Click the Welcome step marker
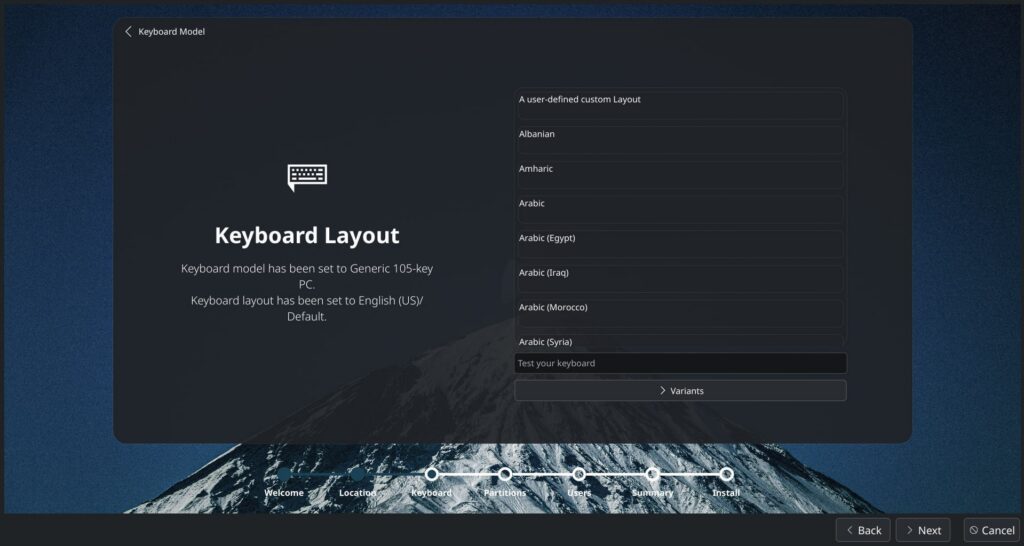 tap(284, 474)
